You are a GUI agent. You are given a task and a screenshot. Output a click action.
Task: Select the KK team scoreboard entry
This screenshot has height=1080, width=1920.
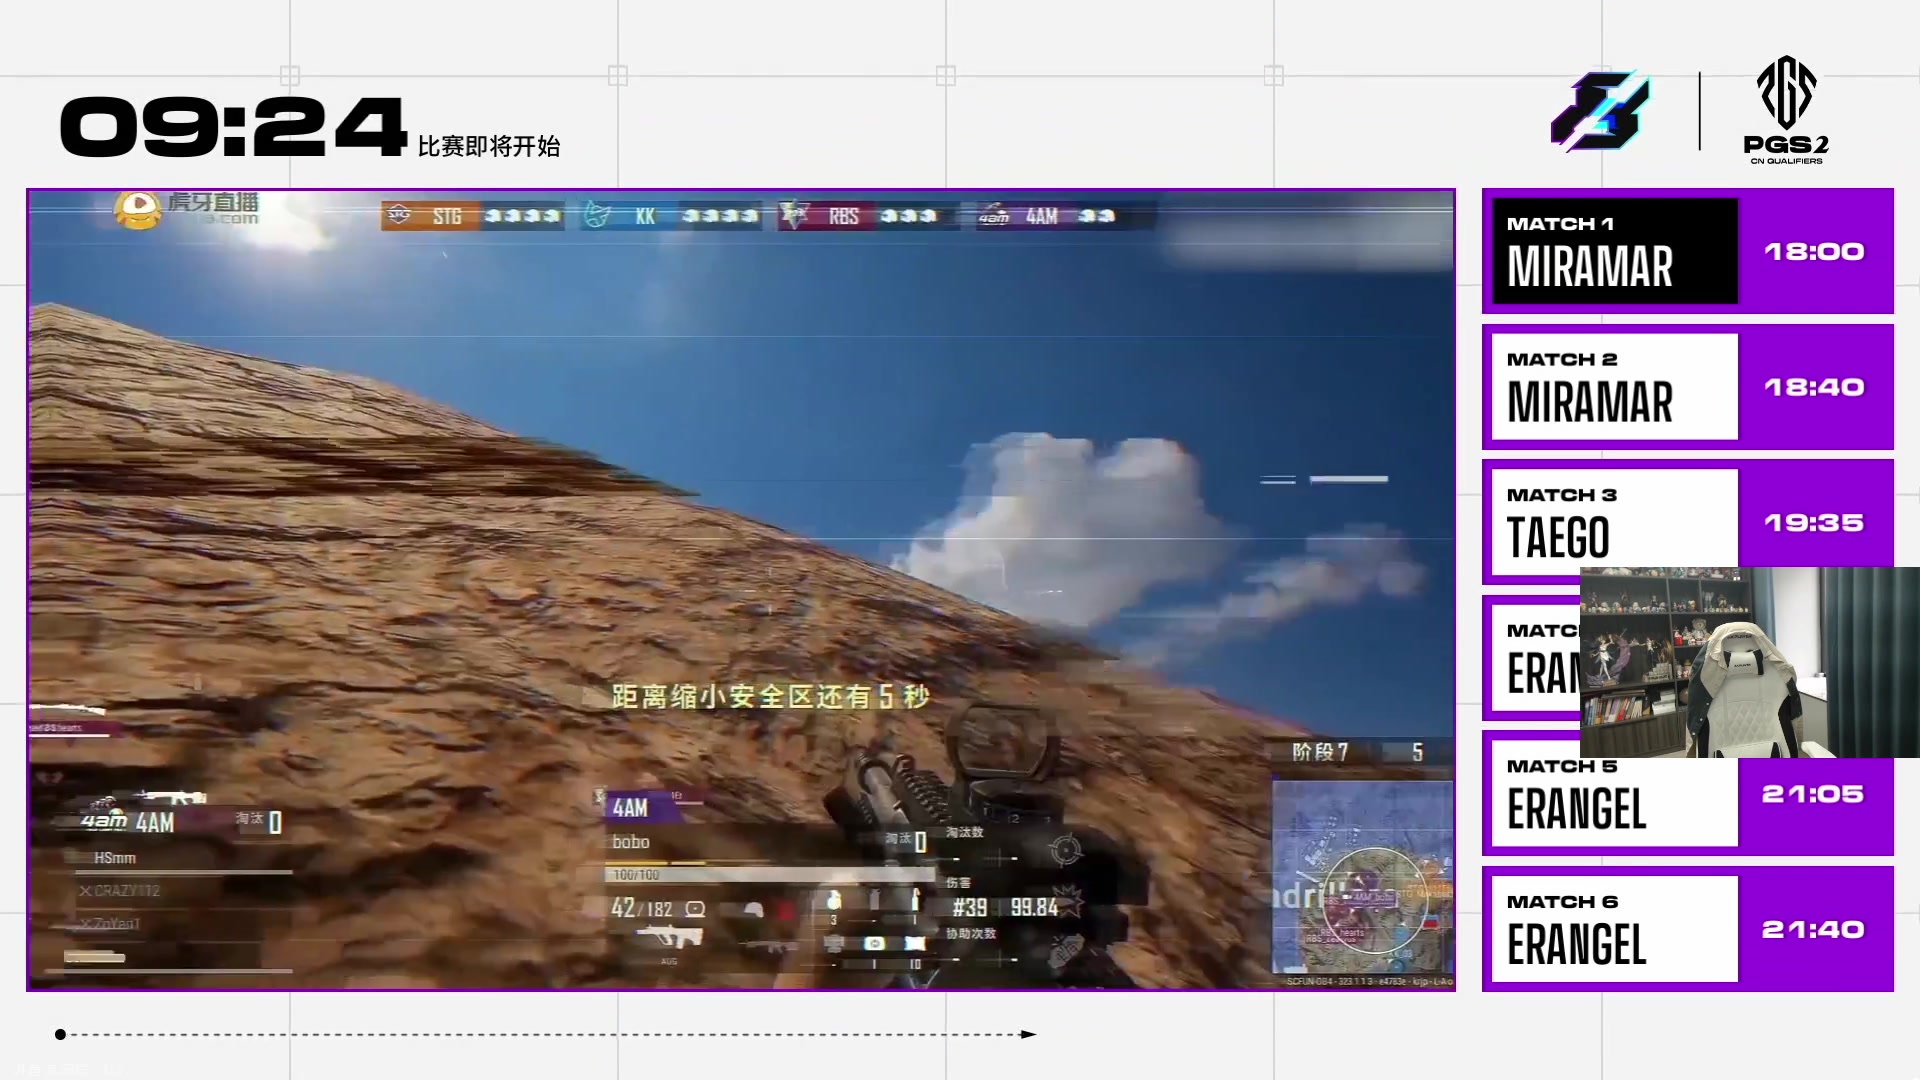672,216
